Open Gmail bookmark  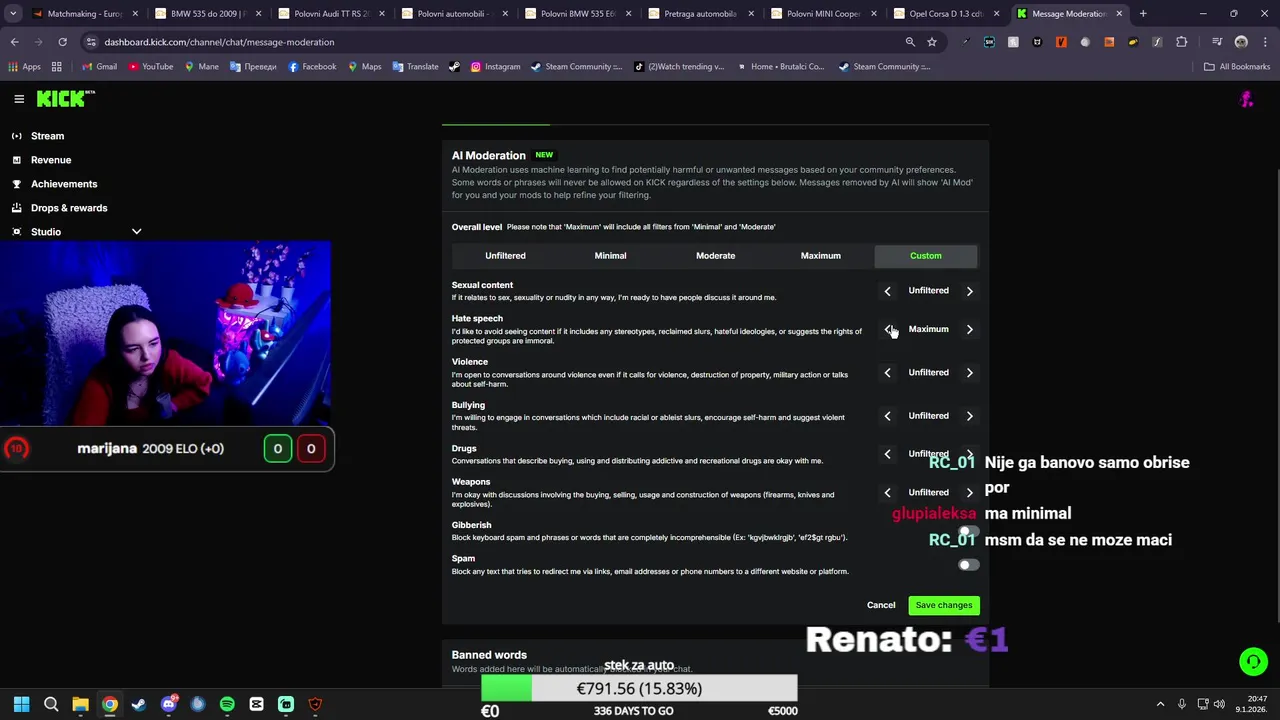point(99,66)
